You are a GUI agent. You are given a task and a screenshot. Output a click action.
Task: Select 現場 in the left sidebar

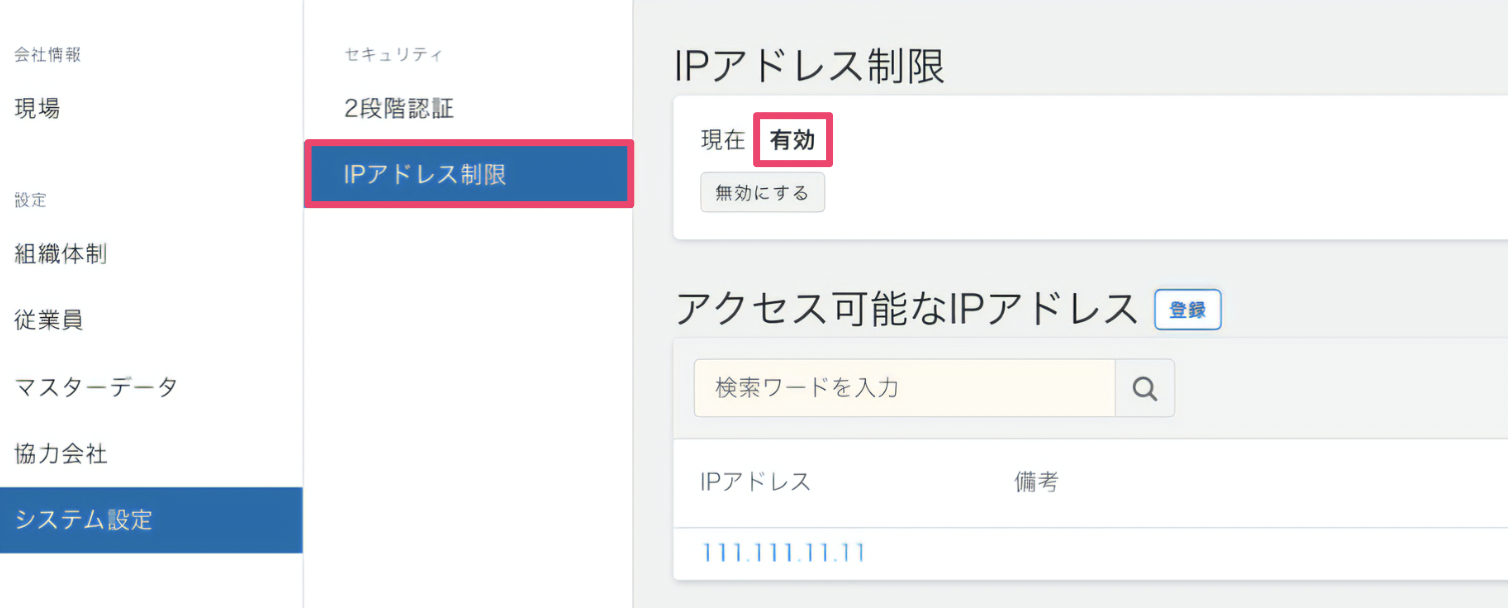pyautogui.click(x=38, y=109)
